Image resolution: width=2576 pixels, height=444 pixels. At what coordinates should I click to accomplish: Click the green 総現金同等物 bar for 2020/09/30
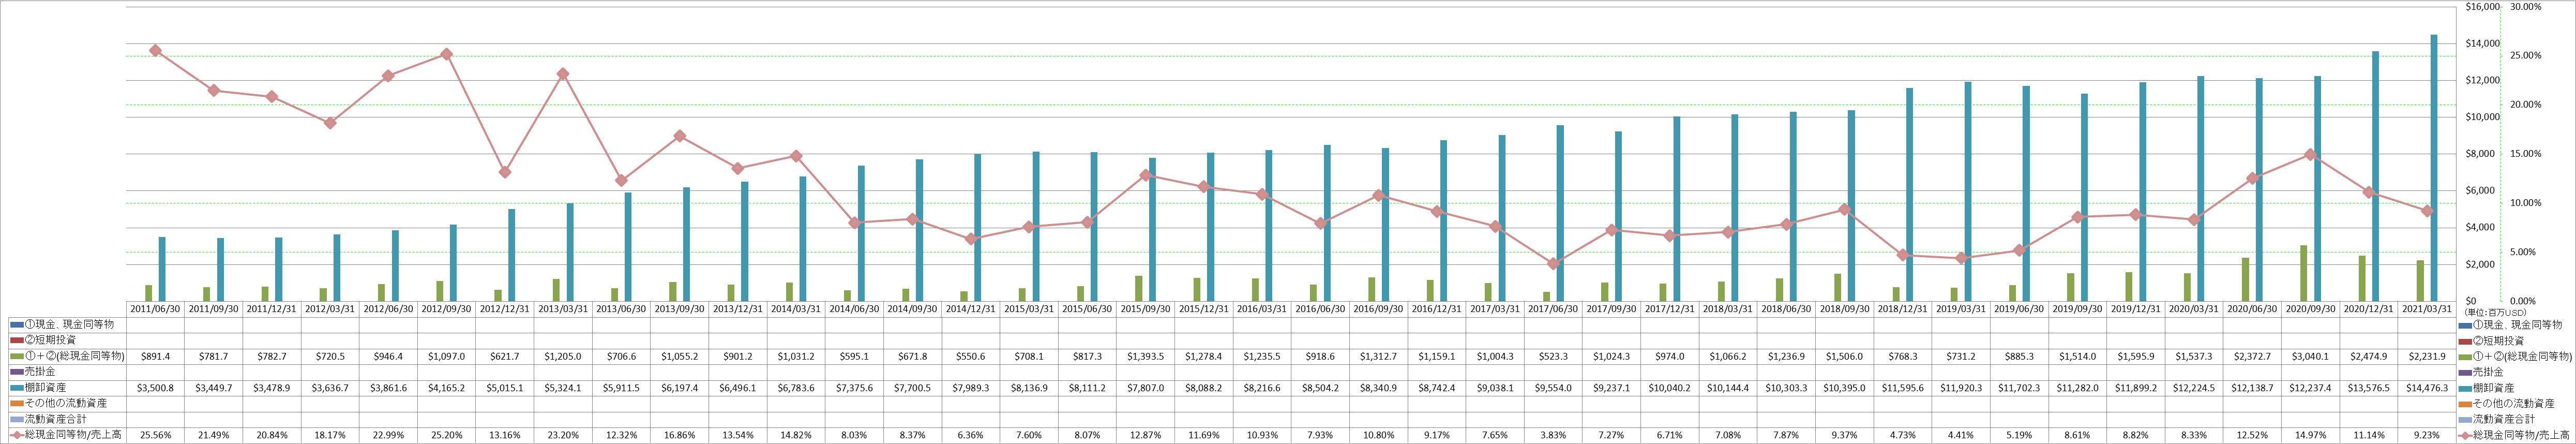coord(2303,273)
